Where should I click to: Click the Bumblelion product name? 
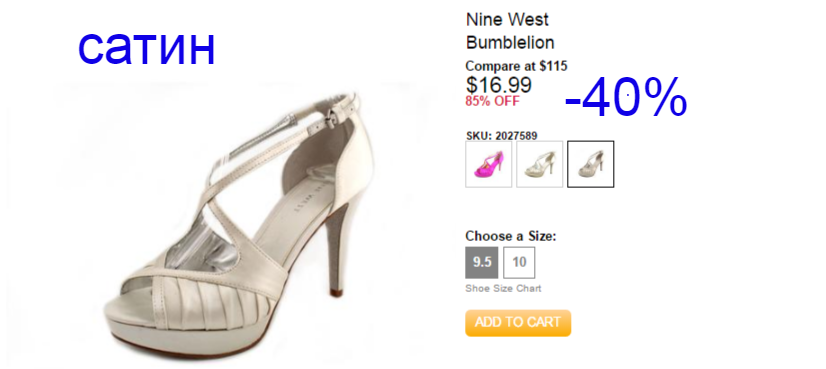pyautogui.click(x=510, y=43)
